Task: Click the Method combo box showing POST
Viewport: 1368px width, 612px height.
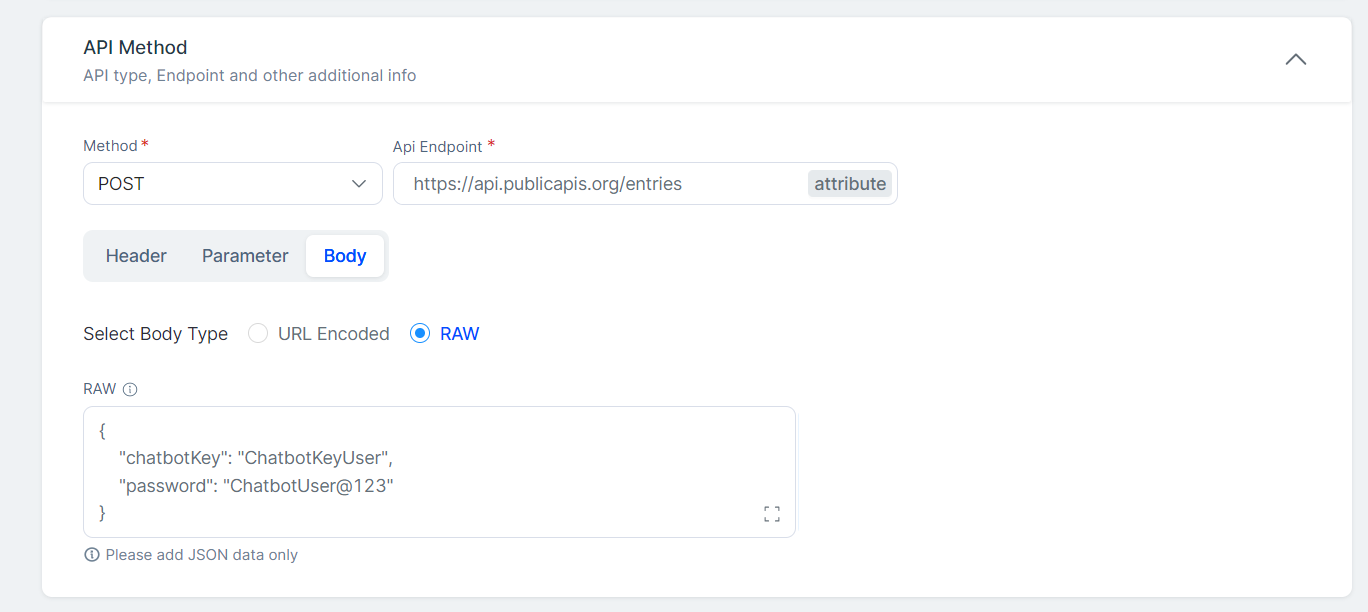Action: click(232, 183)
